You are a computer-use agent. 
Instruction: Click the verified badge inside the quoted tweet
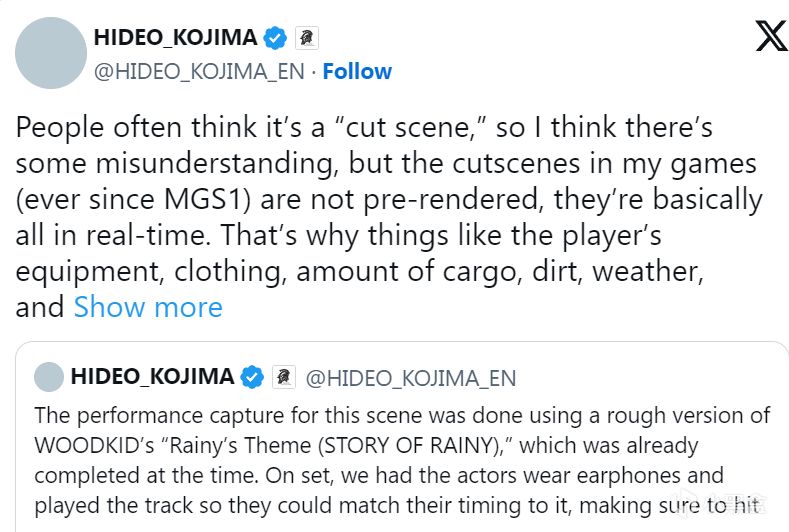click(x=252, y=377)
